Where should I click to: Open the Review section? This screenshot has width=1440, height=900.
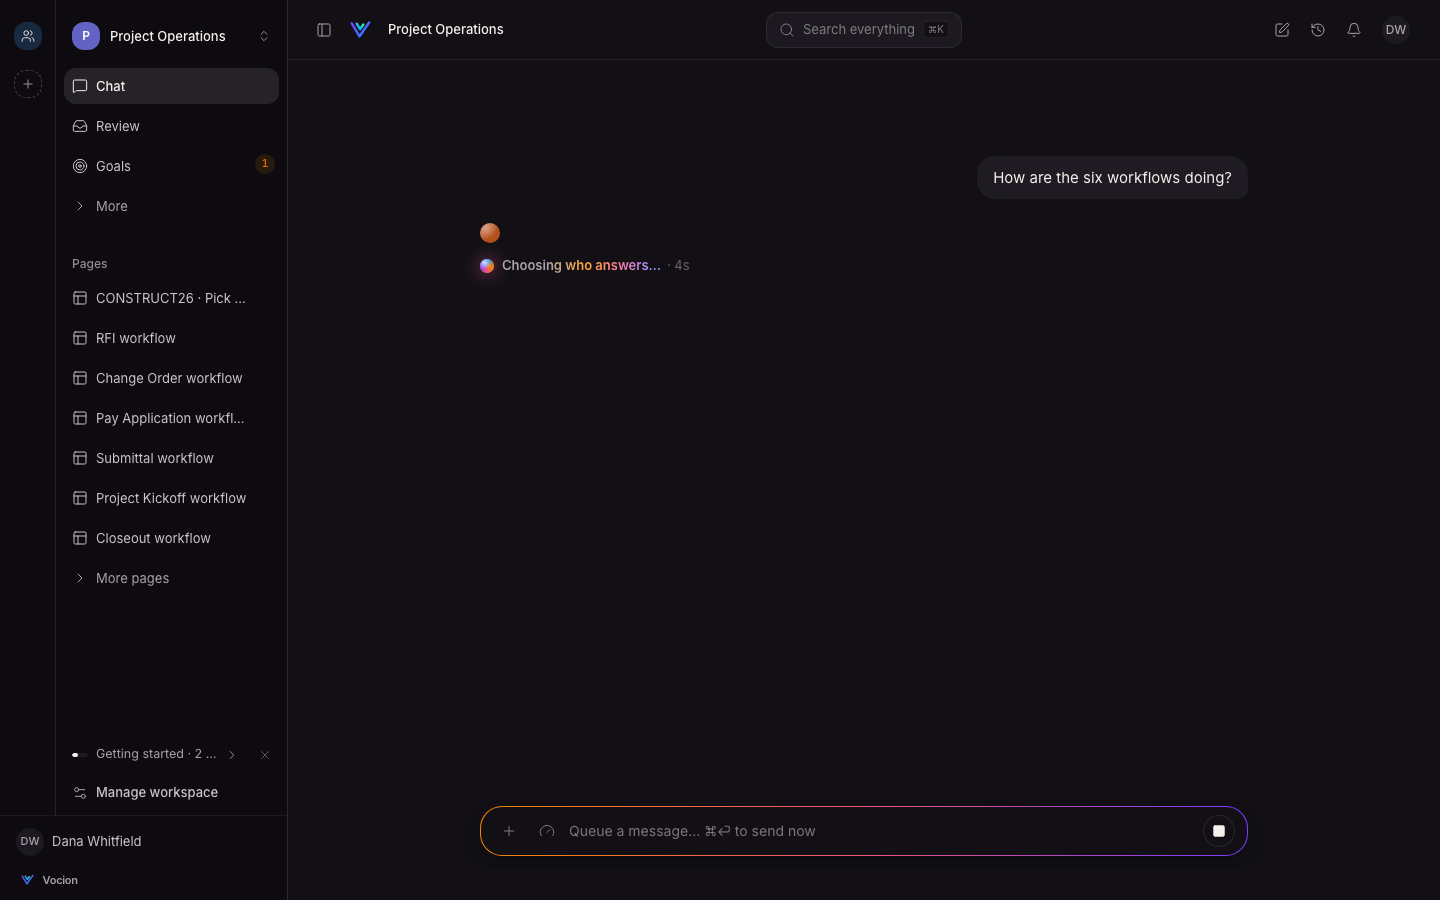(x=171, y=126)
